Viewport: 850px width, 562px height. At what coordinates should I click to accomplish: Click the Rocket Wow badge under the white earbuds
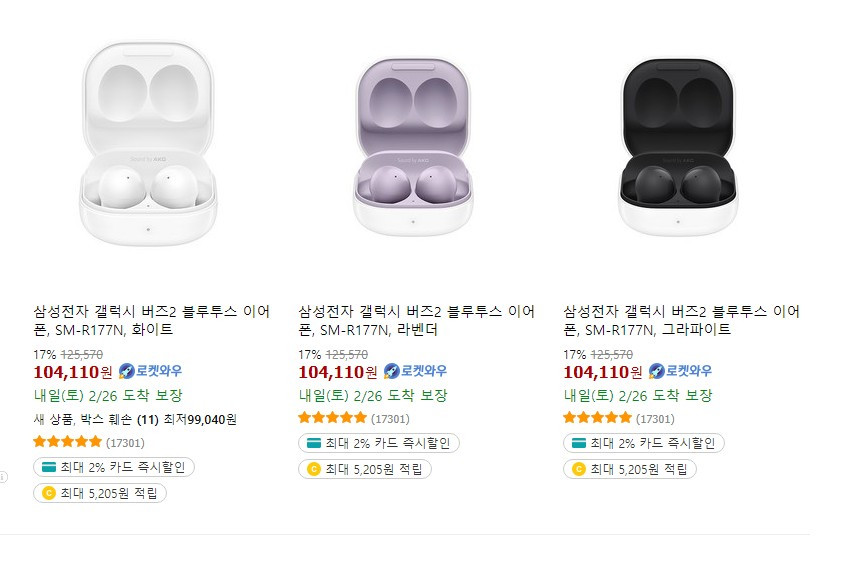click(x=150, y=371)
